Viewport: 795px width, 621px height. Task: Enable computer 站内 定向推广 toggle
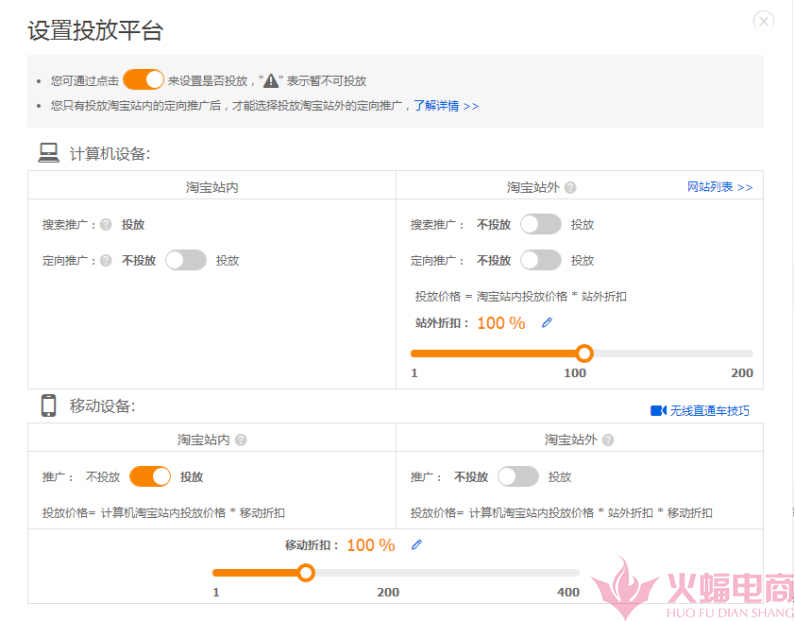click(186, 260)
